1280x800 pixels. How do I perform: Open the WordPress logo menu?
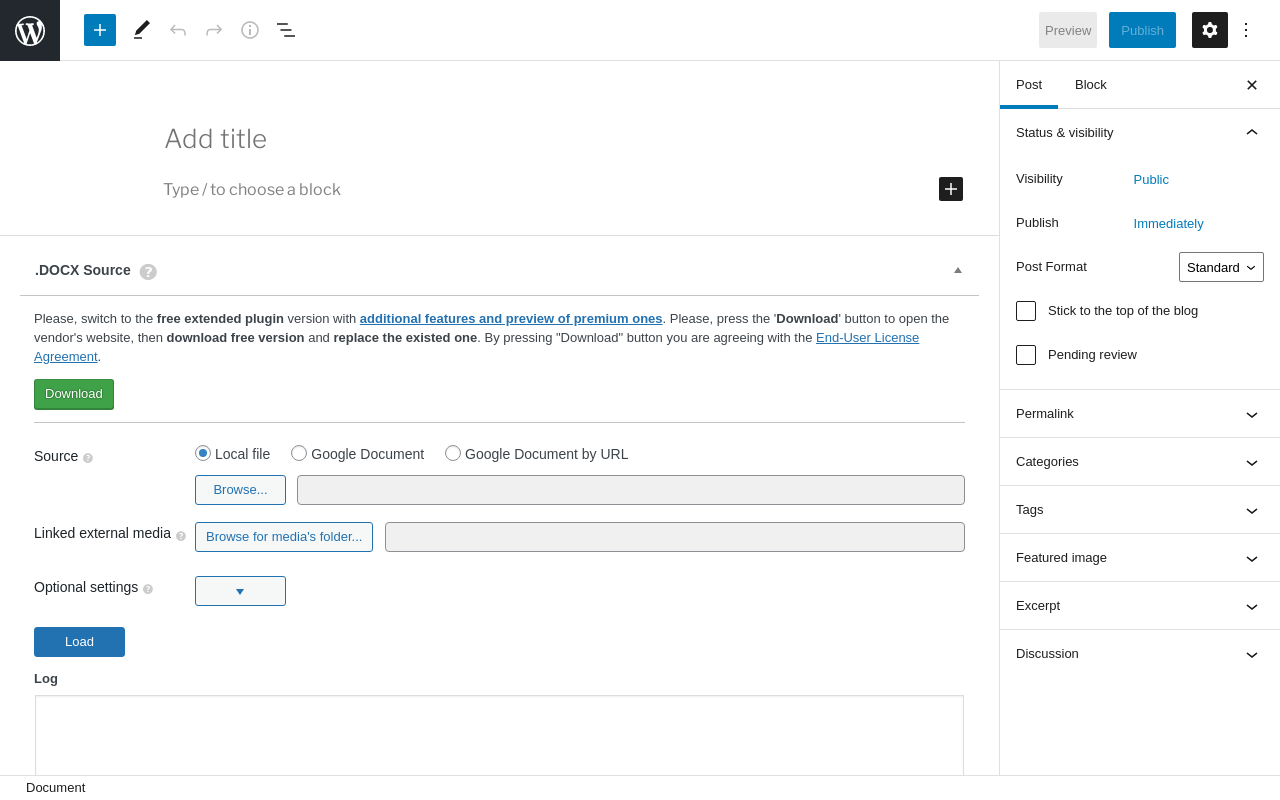pyautogui.click(x=30, y=30)
